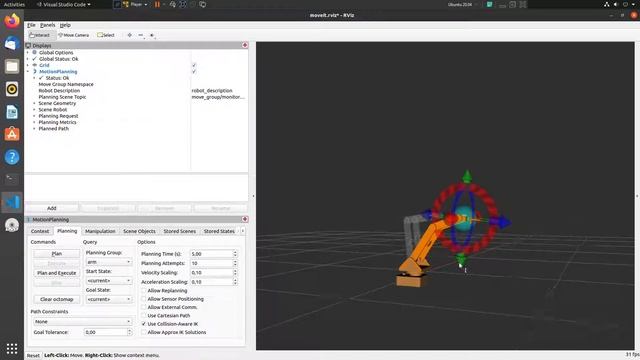This screenshot has width=640, height=360.
Task: Open Help from the dock
Action: [12, 157]
